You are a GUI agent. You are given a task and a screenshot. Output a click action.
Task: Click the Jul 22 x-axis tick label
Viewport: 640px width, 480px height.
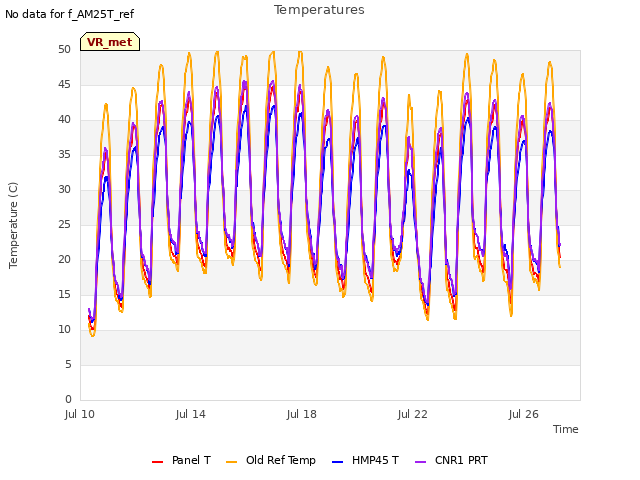413,414
